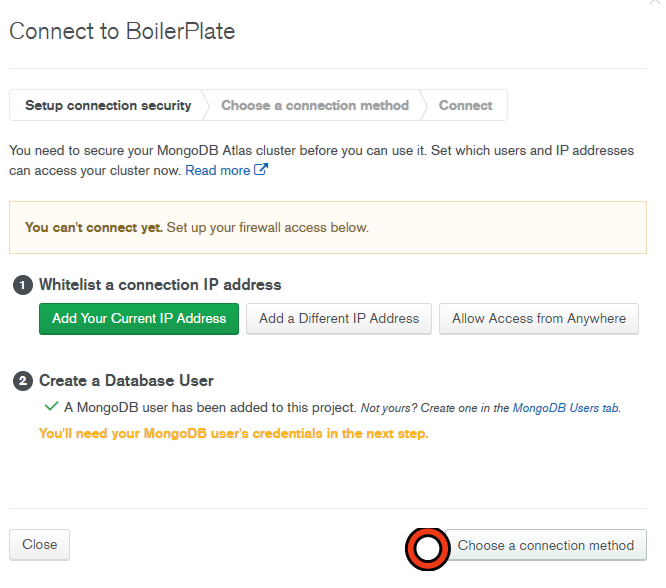
Task: Choose Allow Access from Anywhere
Action: point(538,319)
